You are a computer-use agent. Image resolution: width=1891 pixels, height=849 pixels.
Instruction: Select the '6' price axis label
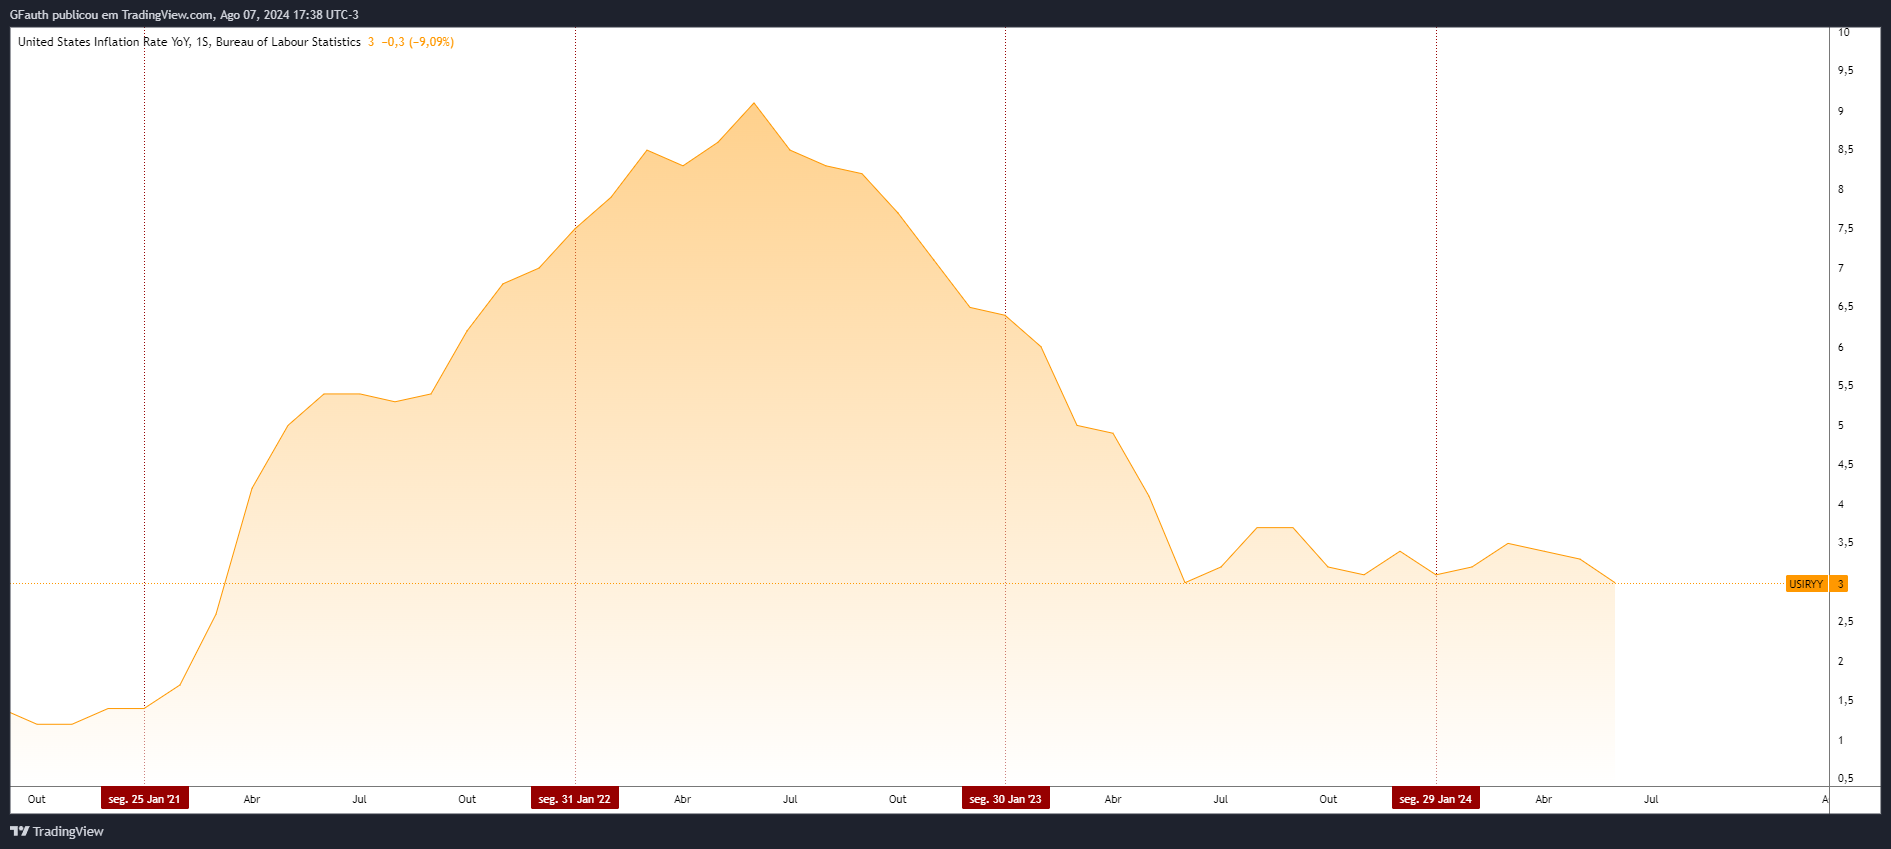[1841, 347]
